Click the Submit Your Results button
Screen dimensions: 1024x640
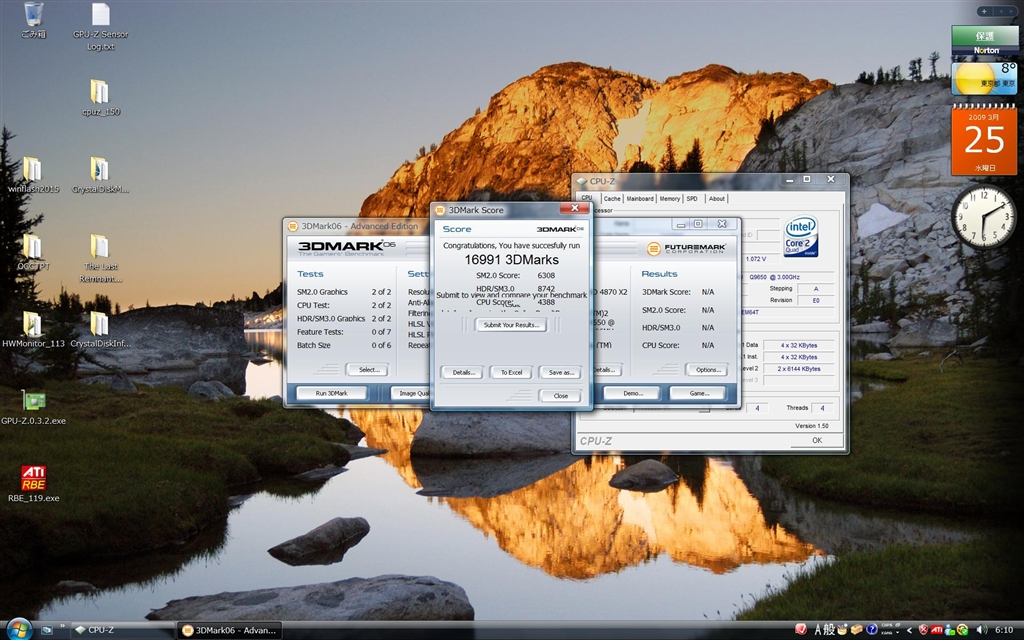(510, 325)
